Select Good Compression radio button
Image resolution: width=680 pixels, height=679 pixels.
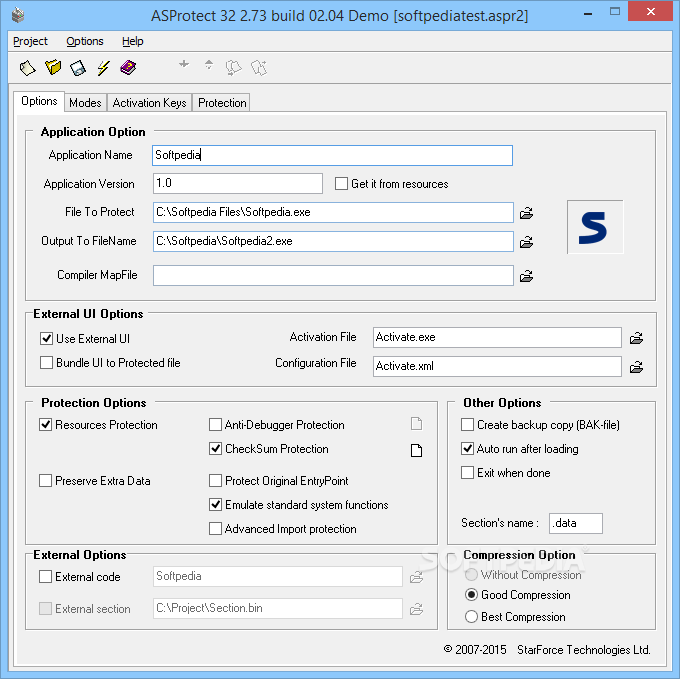click(471, 594)
